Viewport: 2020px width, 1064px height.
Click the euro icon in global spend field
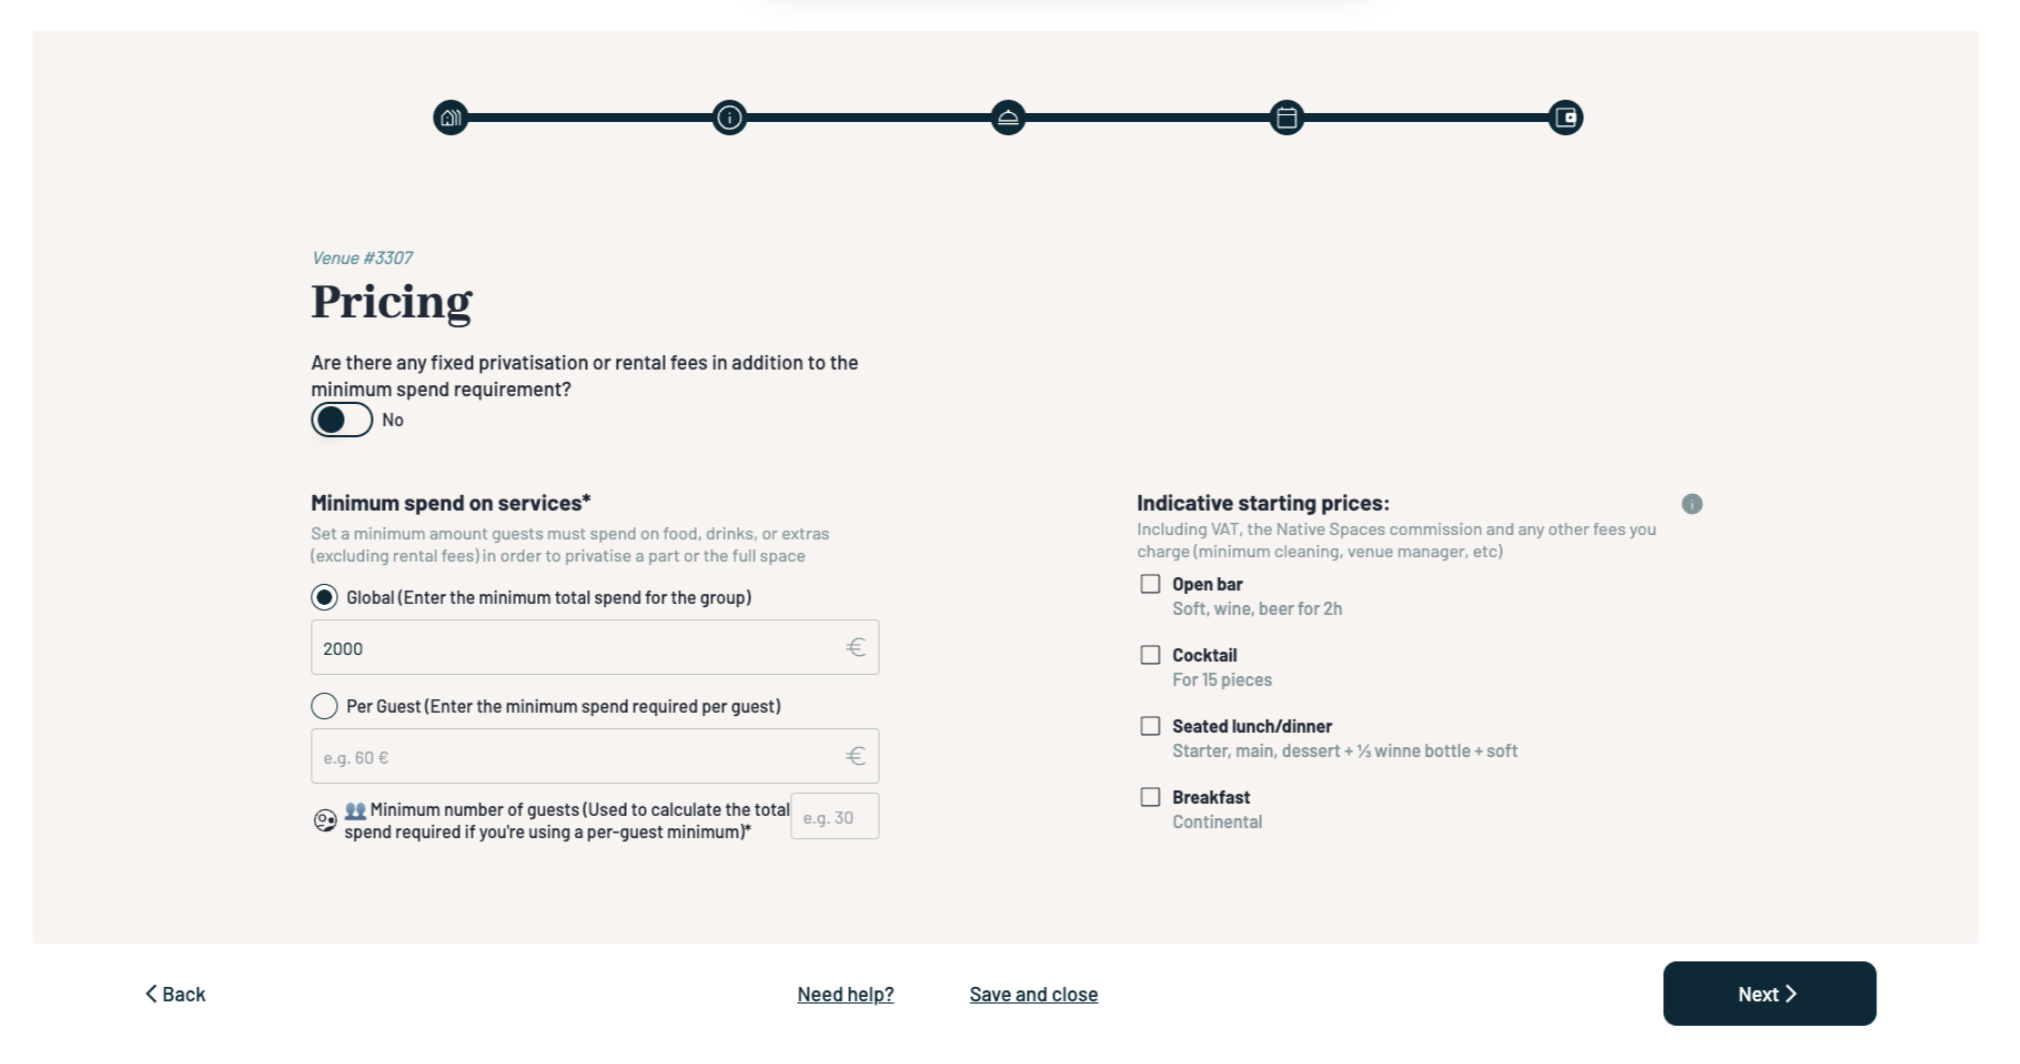click(856, 648)
